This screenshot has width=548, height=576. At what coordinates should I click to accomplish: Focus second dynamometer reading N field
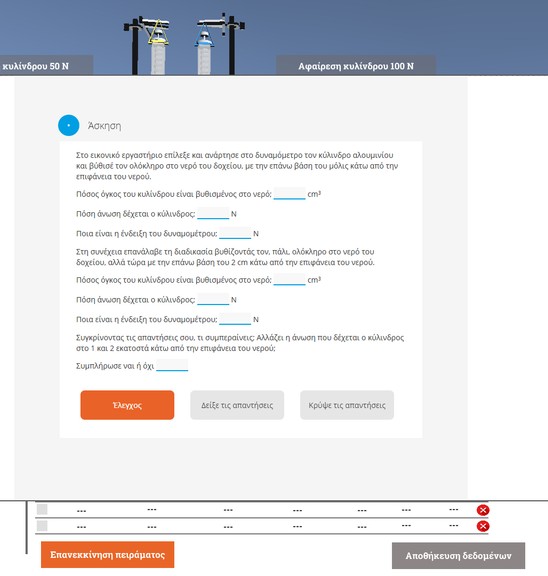point(235,319)
